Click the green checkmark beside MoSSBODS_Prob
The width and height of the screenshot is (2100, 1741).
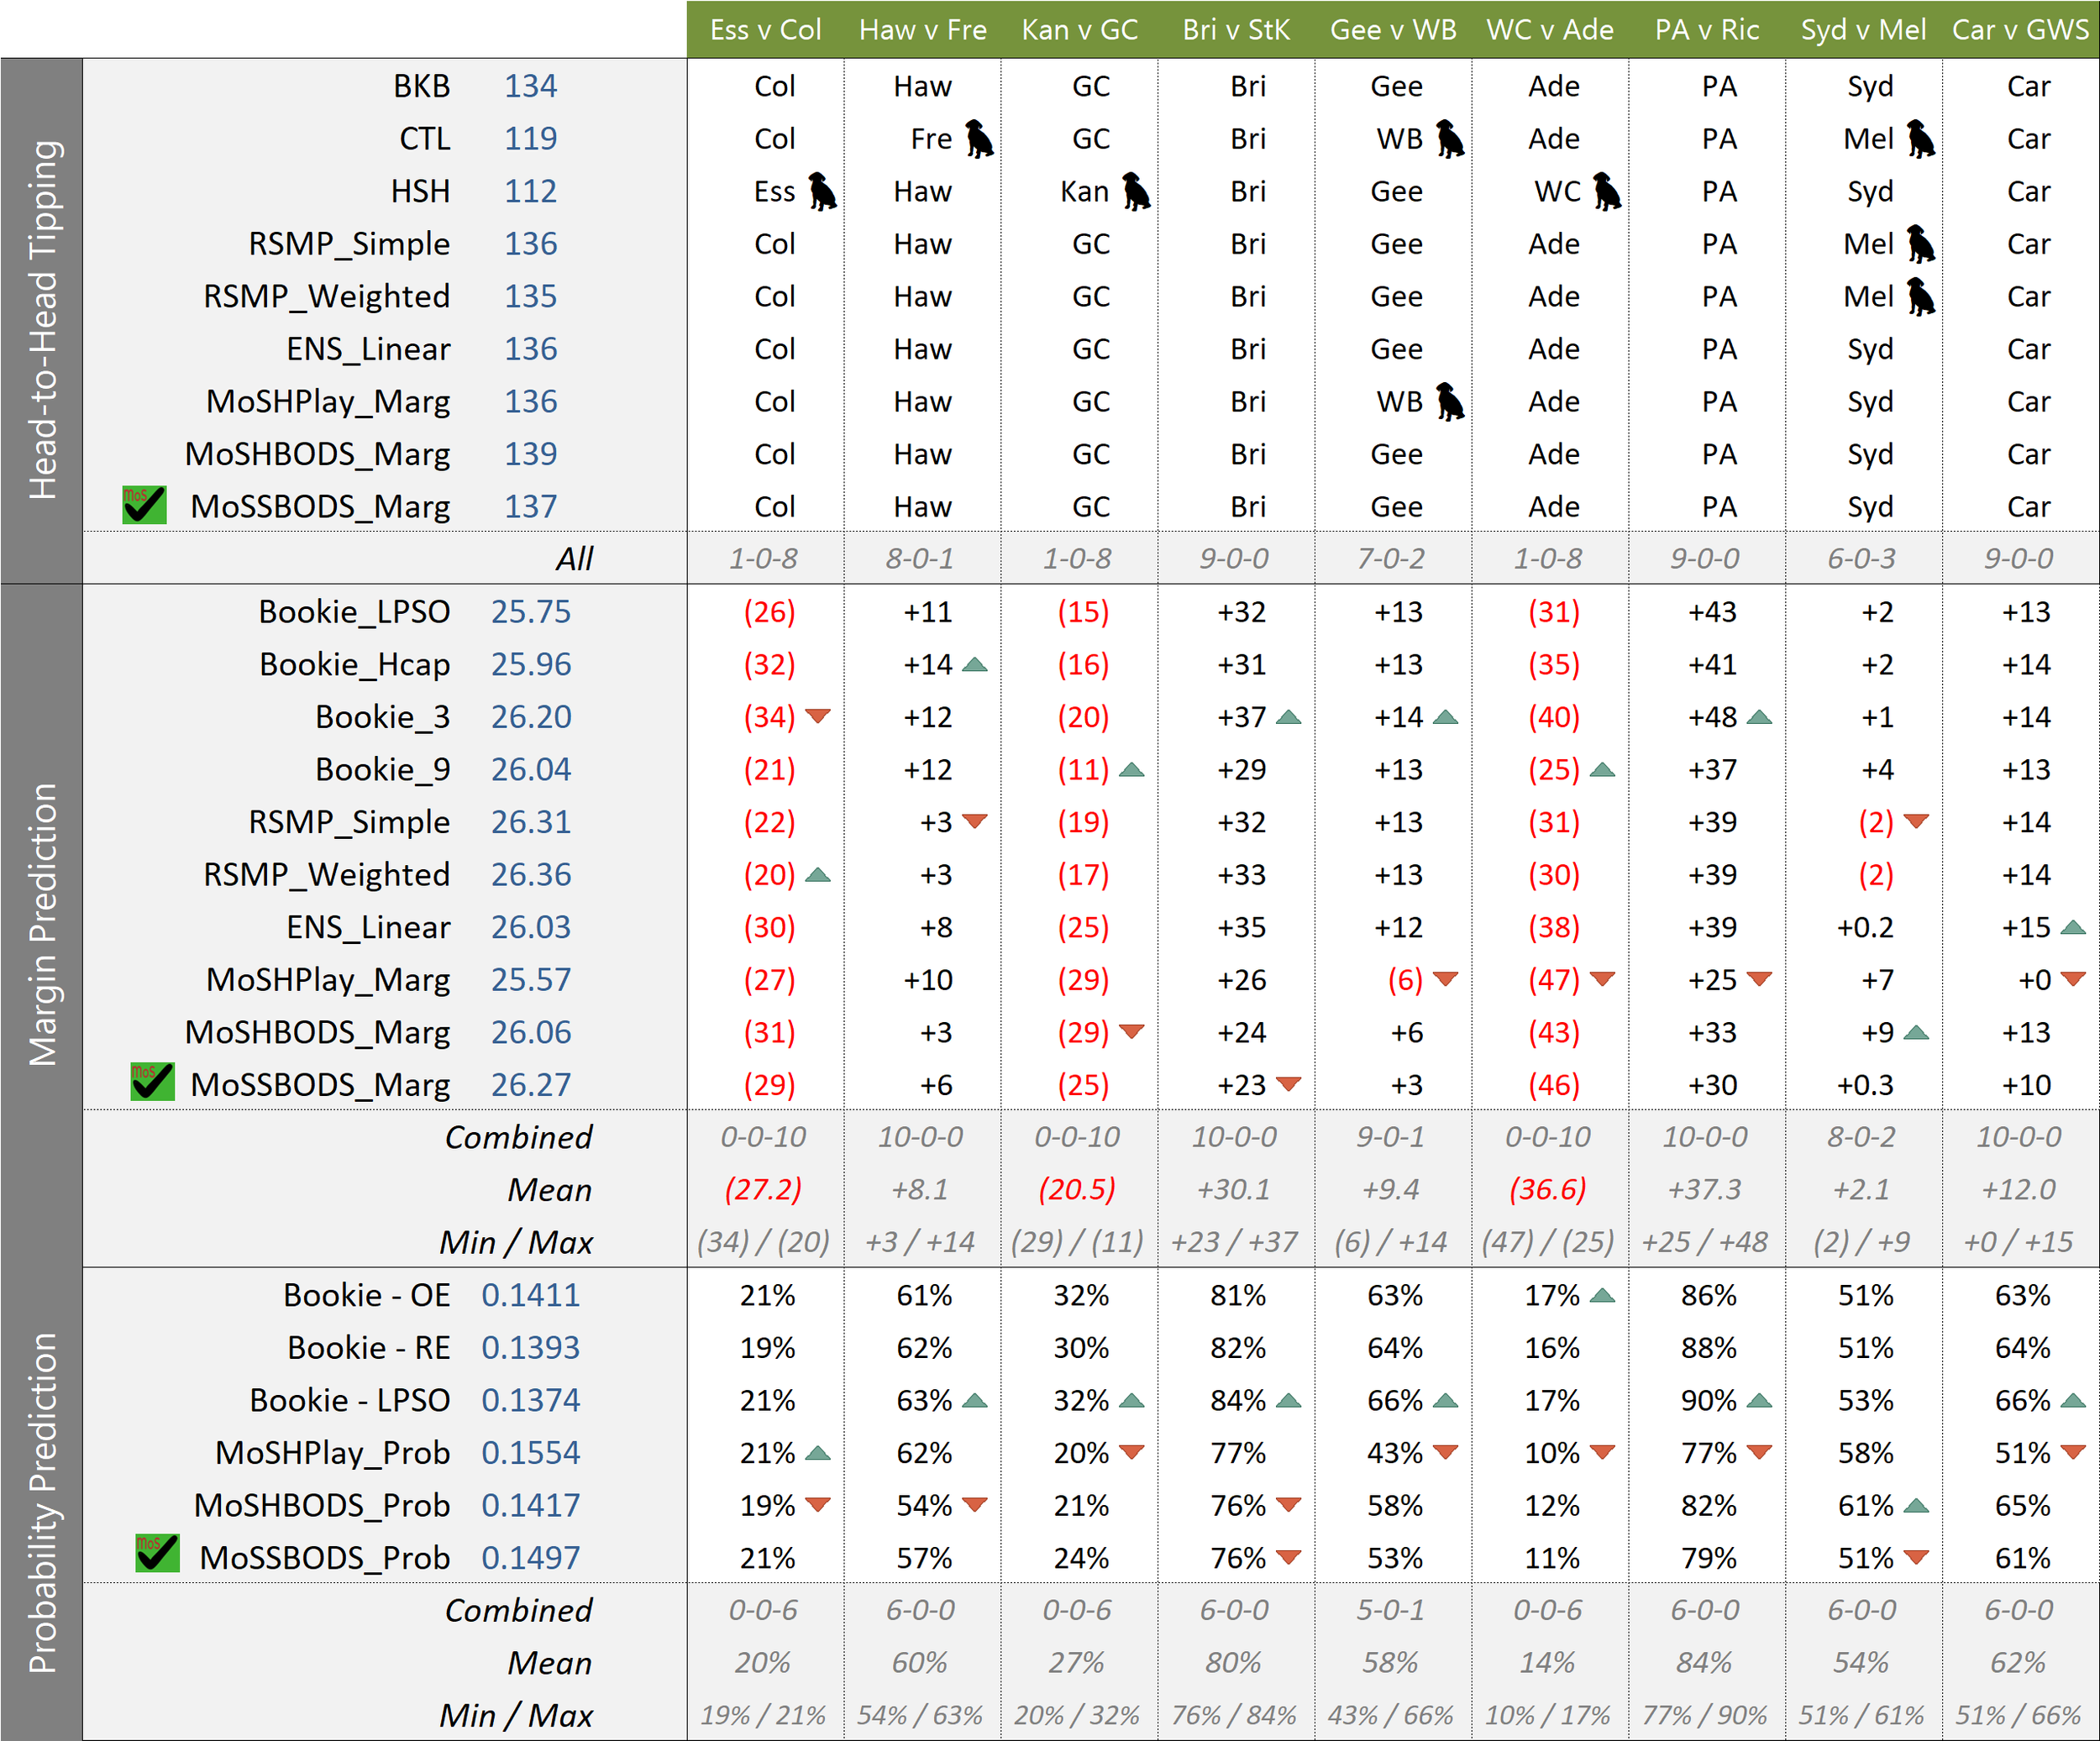click(x=157, y=1553)
